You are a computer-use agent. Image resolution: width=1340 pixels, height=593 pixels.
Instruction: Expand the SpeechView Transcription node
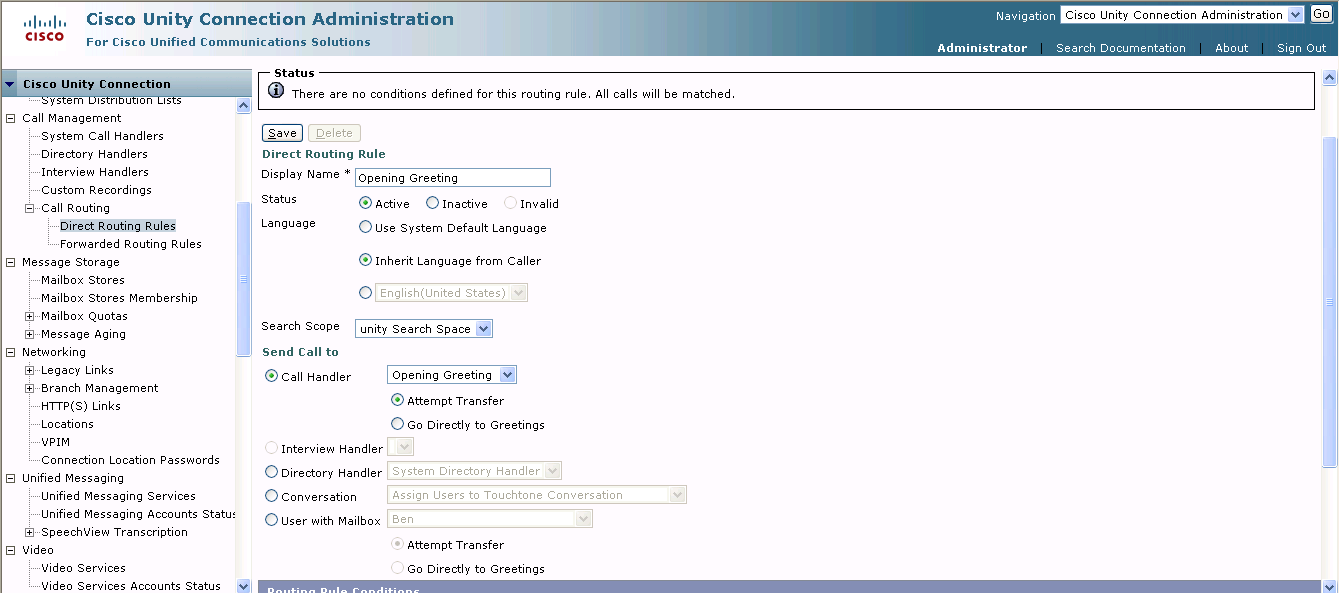[x=30, y=532]
